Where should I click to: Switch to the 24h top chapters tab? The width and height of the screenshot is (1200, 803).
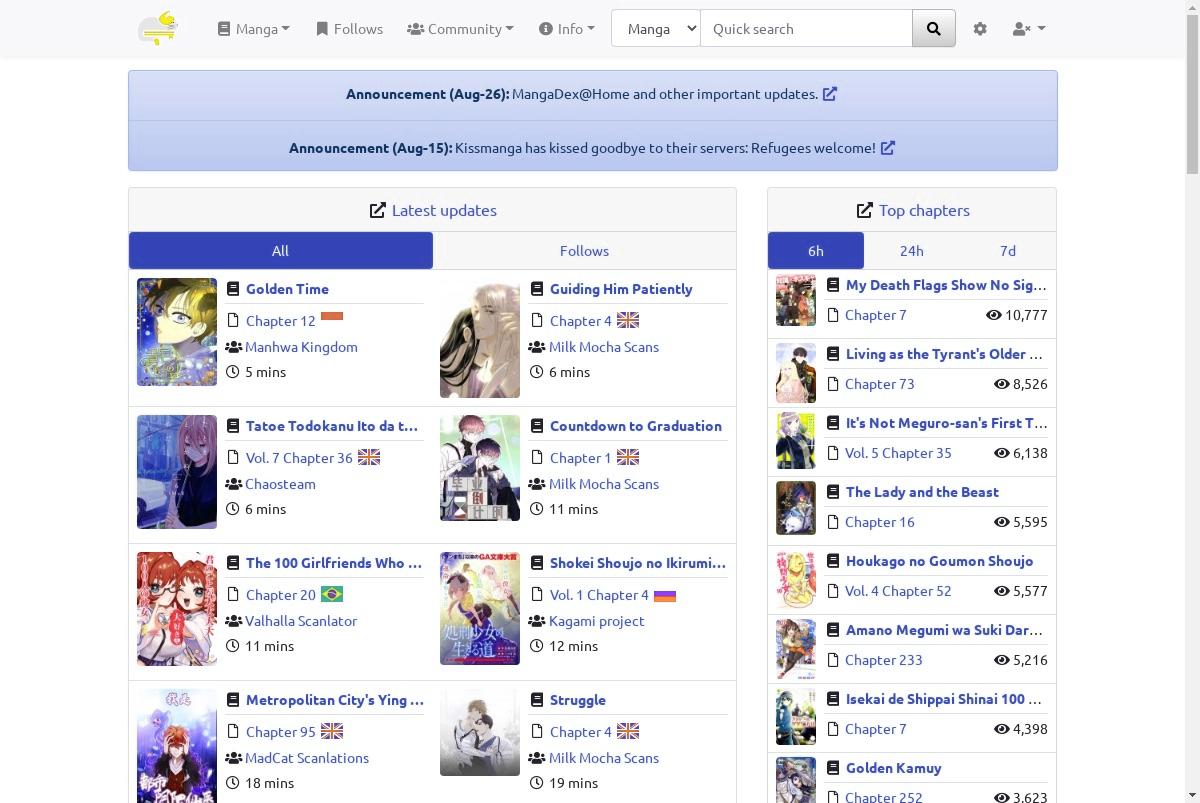tap(912, 251)
